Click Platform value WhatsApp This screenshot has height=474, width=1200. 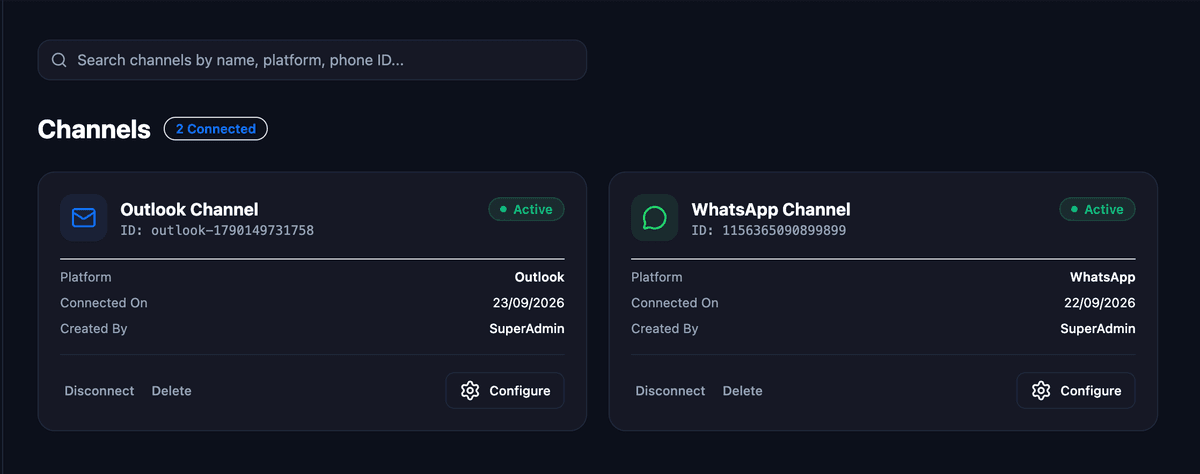click(1103, 277)
